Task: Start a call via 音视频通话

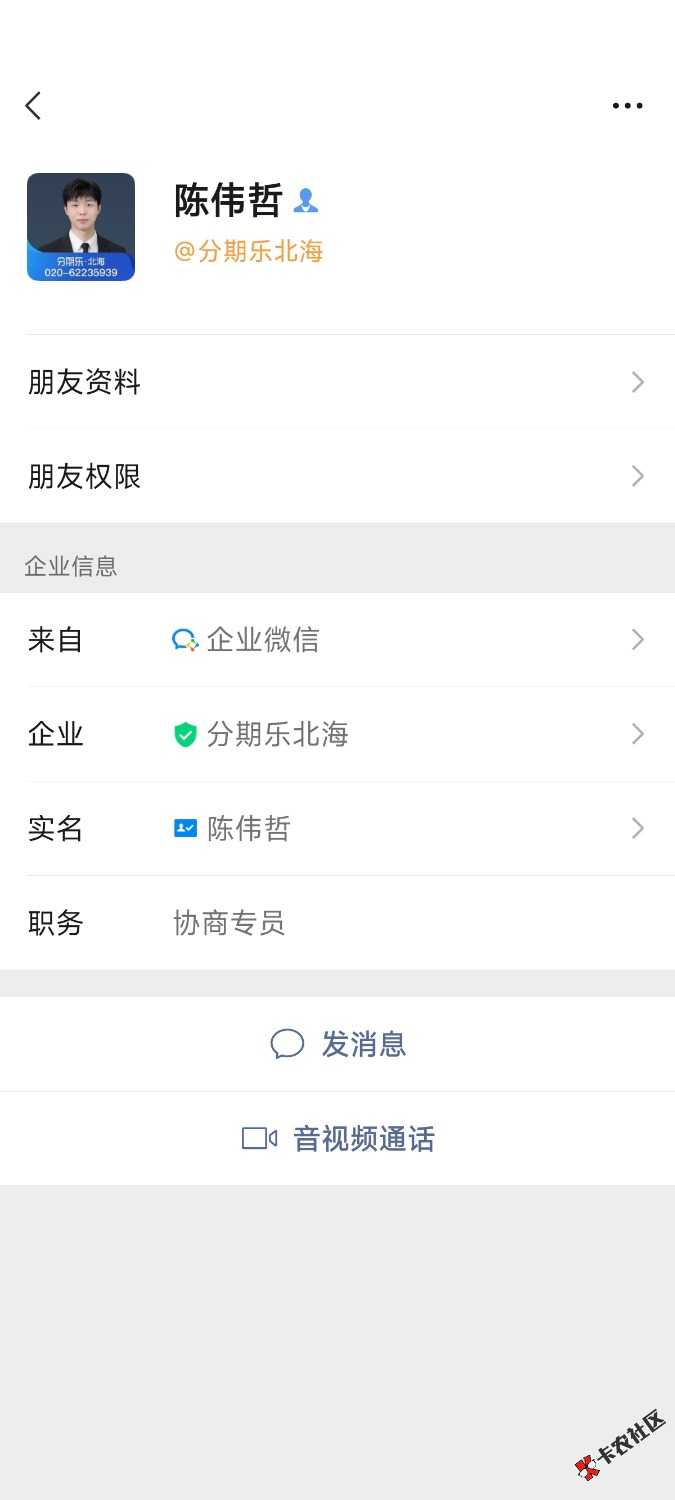Action: tap(363, 1138)
